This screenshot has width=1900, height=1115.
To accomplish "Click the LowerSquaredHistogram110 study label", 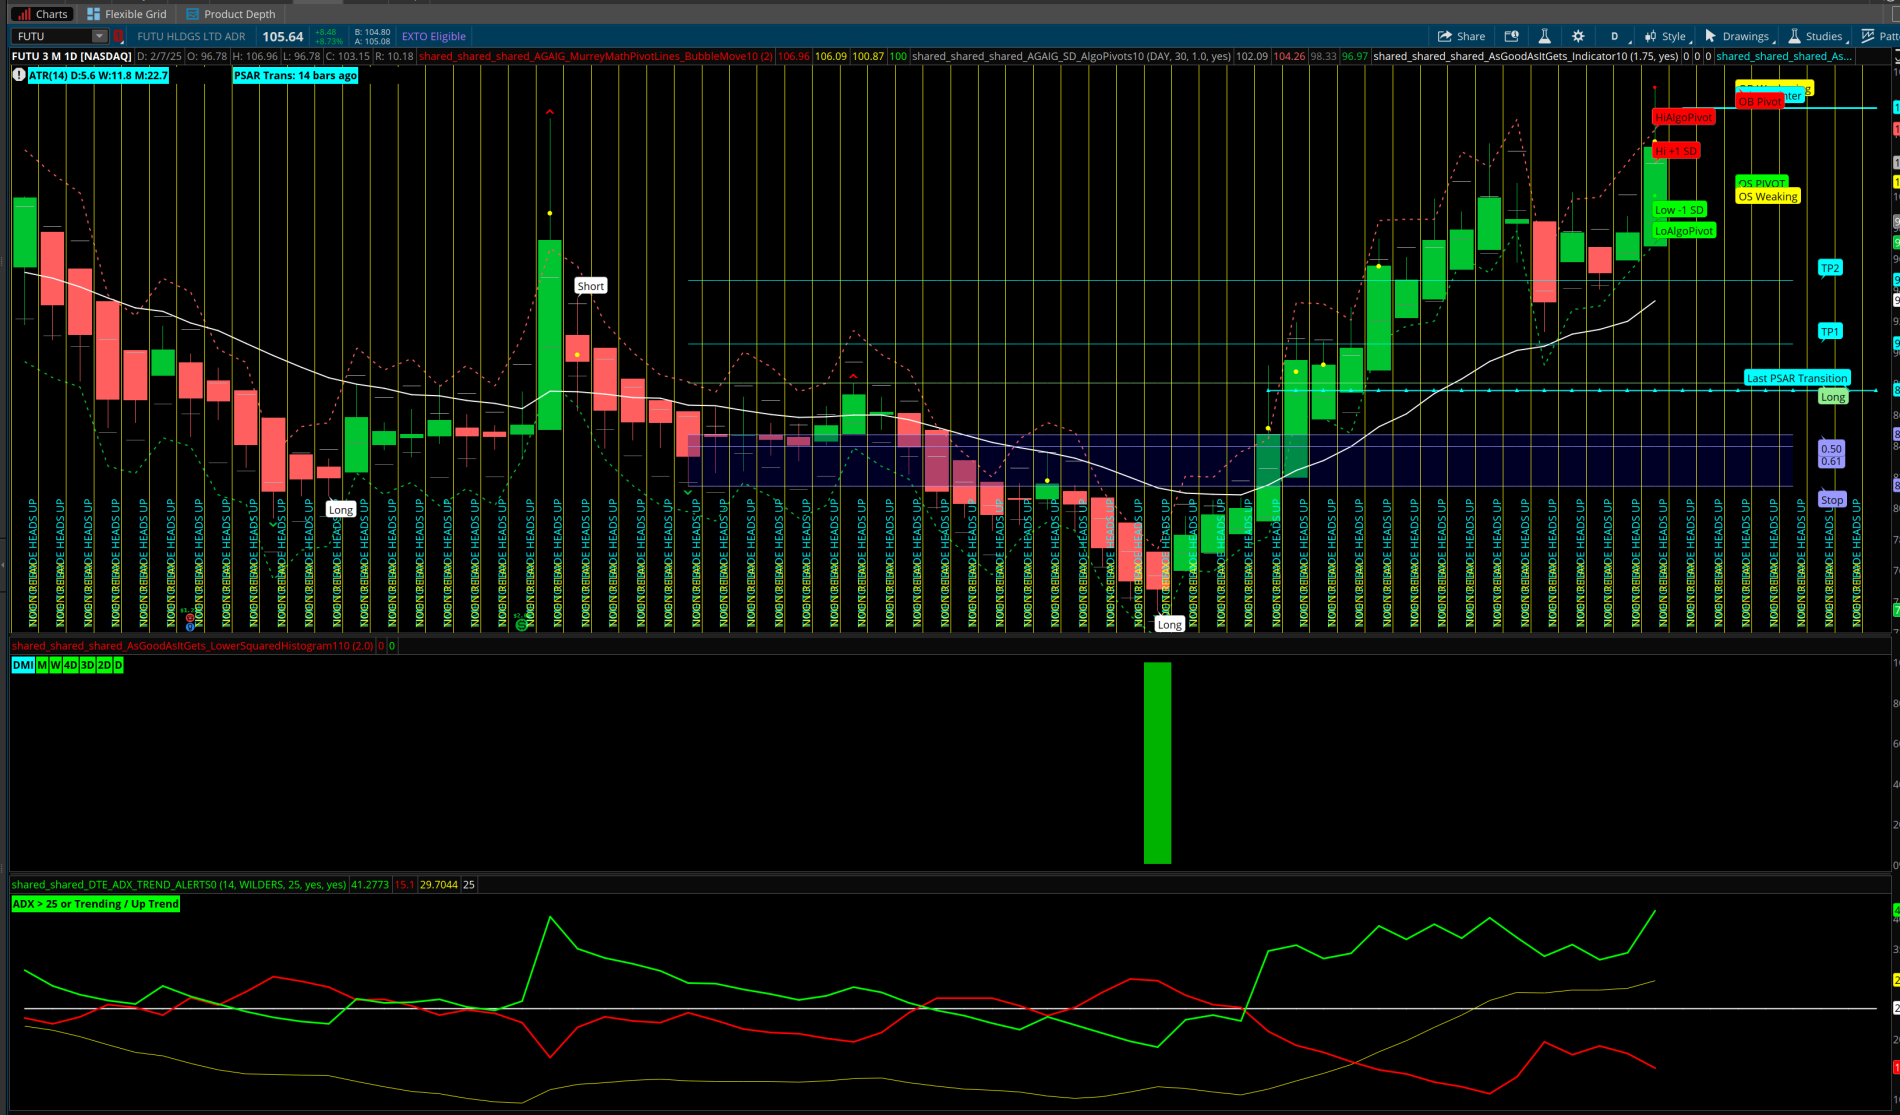I will [193, 646].
